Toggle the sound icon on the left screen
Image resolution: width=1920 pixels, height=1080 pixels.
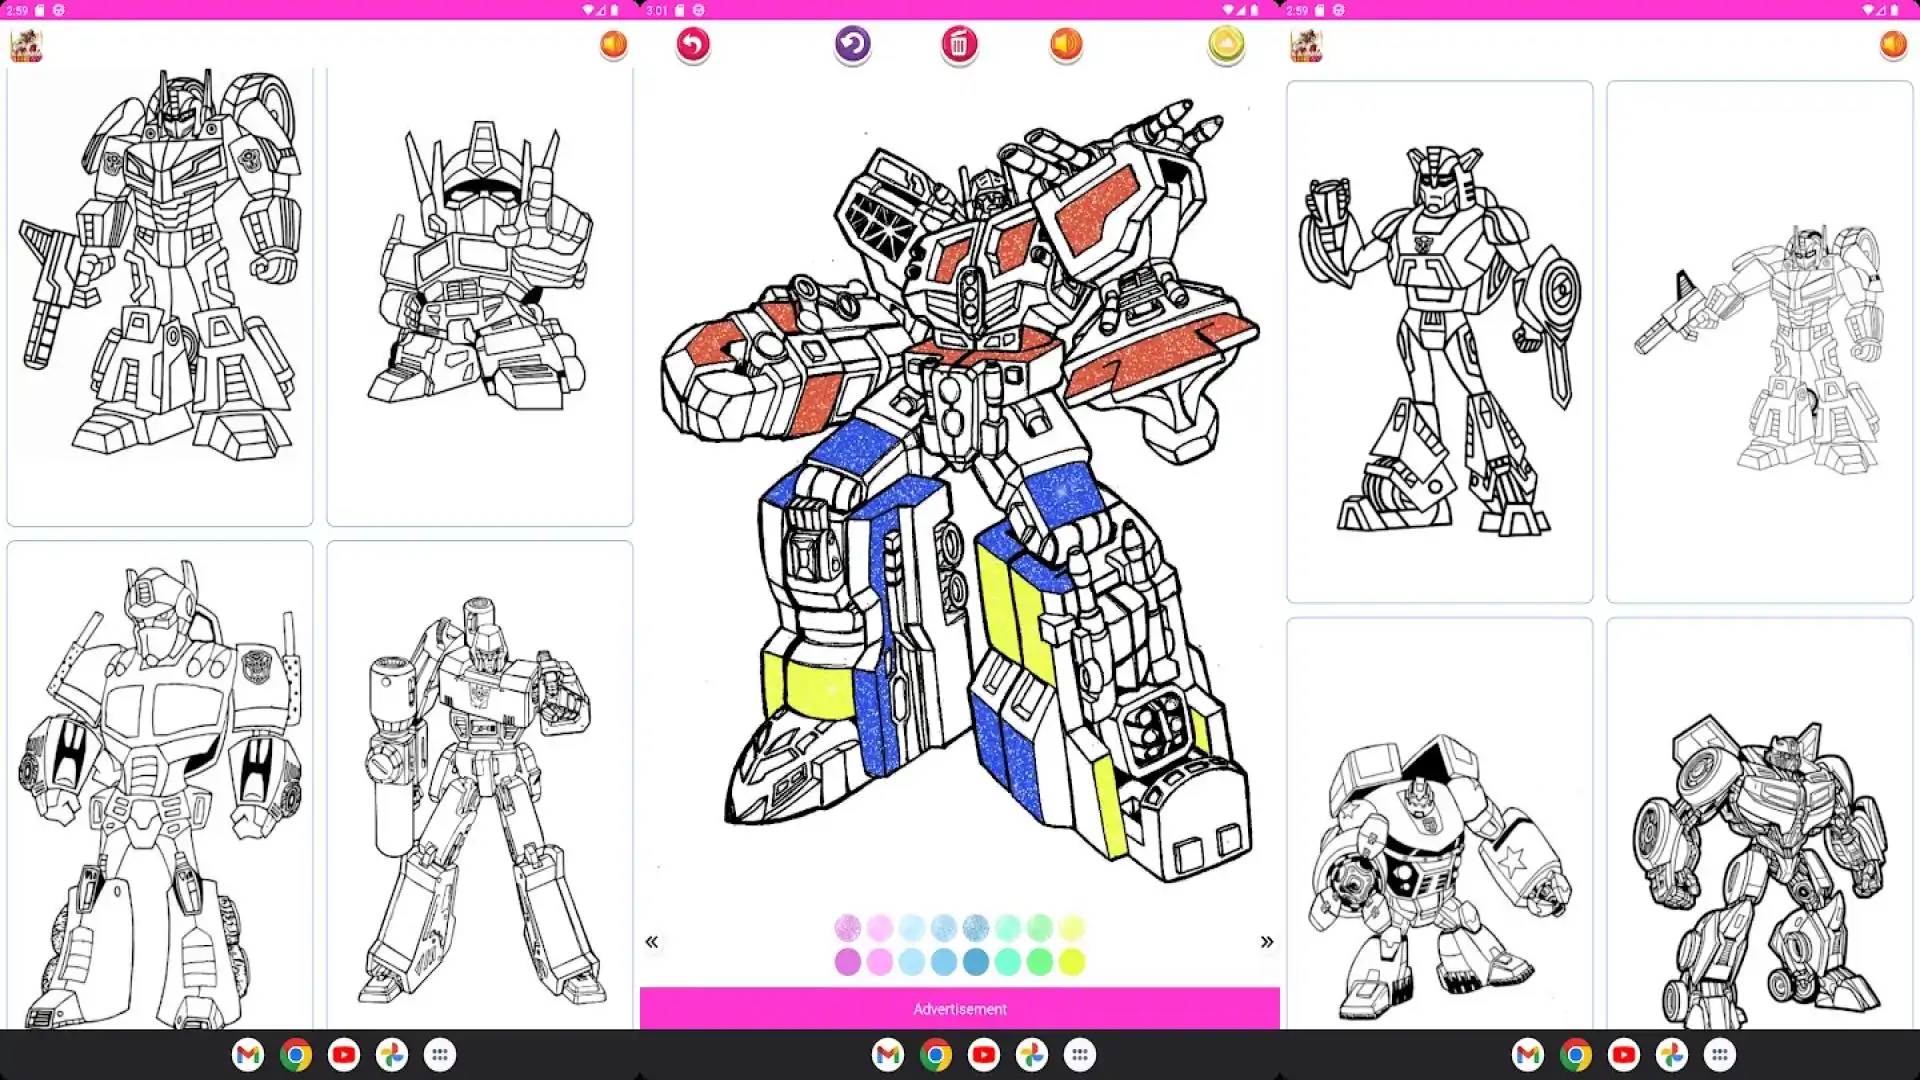pos(613,45)
